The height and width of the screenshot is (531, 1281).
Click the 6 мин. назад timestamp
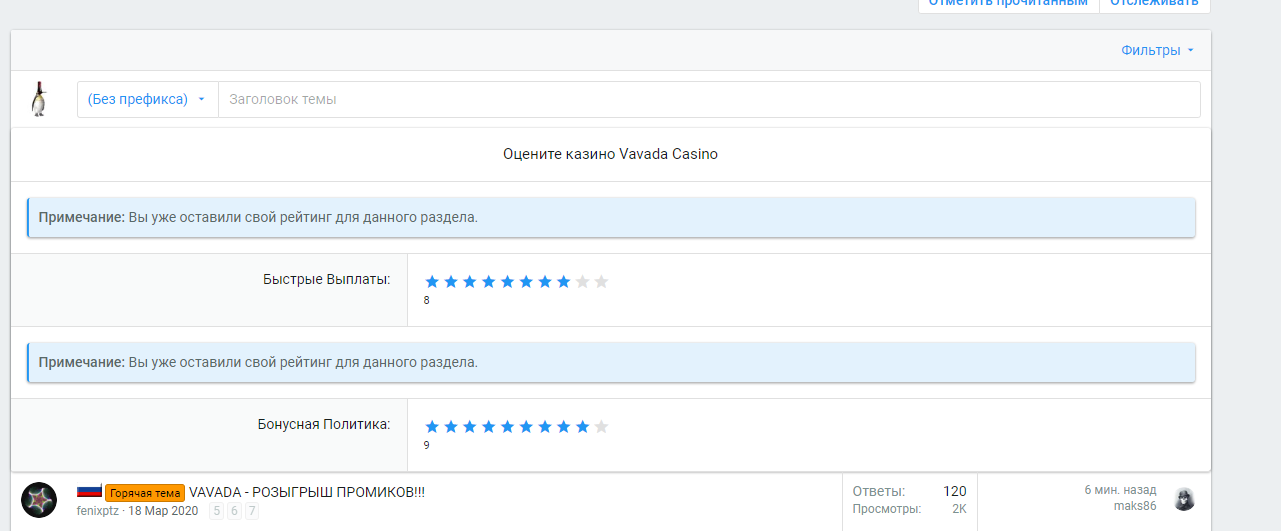[x=1120, y=490]
